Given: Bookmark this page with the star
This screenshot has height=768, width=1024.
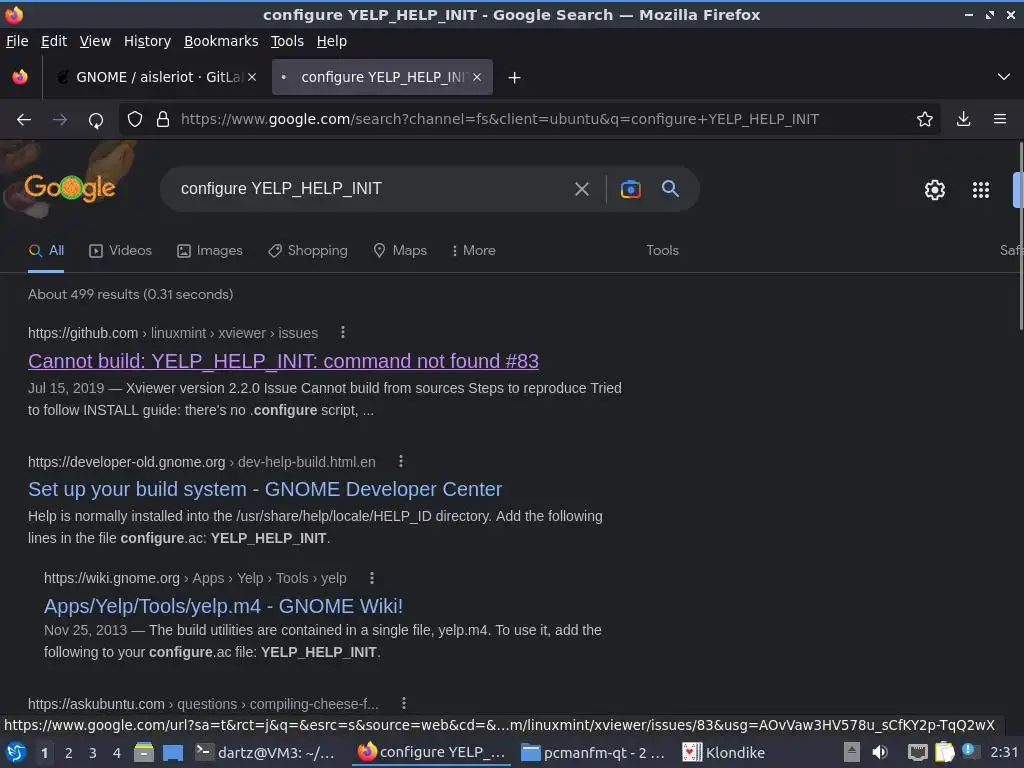Looking at the screenshot, I should click(925, 119).
